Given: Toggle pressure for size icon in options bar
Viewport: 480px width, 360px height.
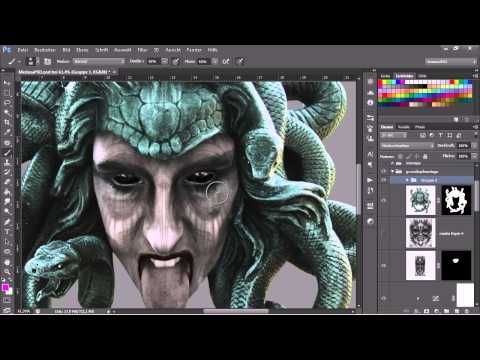Looking at the screenshot, I should (240, 61).
